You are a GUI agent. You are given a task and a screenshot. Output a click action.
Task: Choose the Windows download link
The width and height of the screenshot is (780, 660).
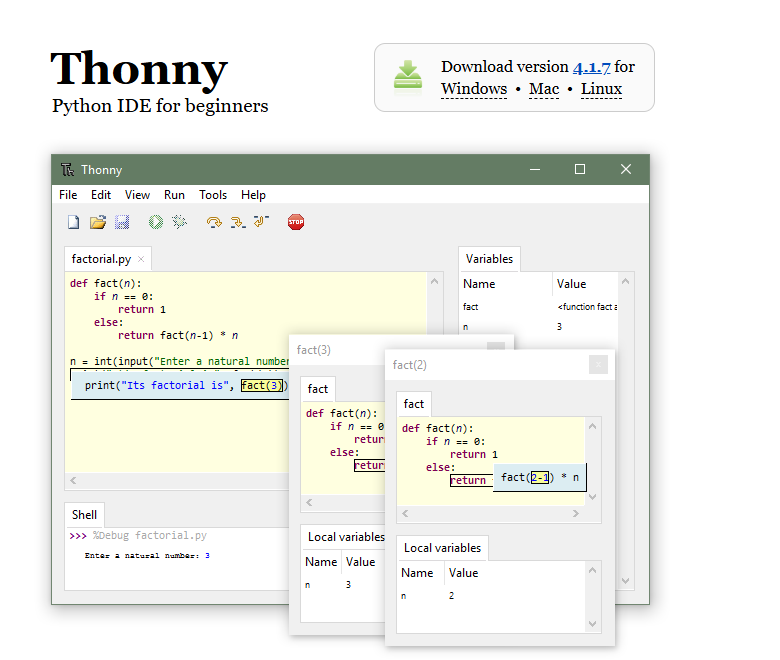[474, 89]
